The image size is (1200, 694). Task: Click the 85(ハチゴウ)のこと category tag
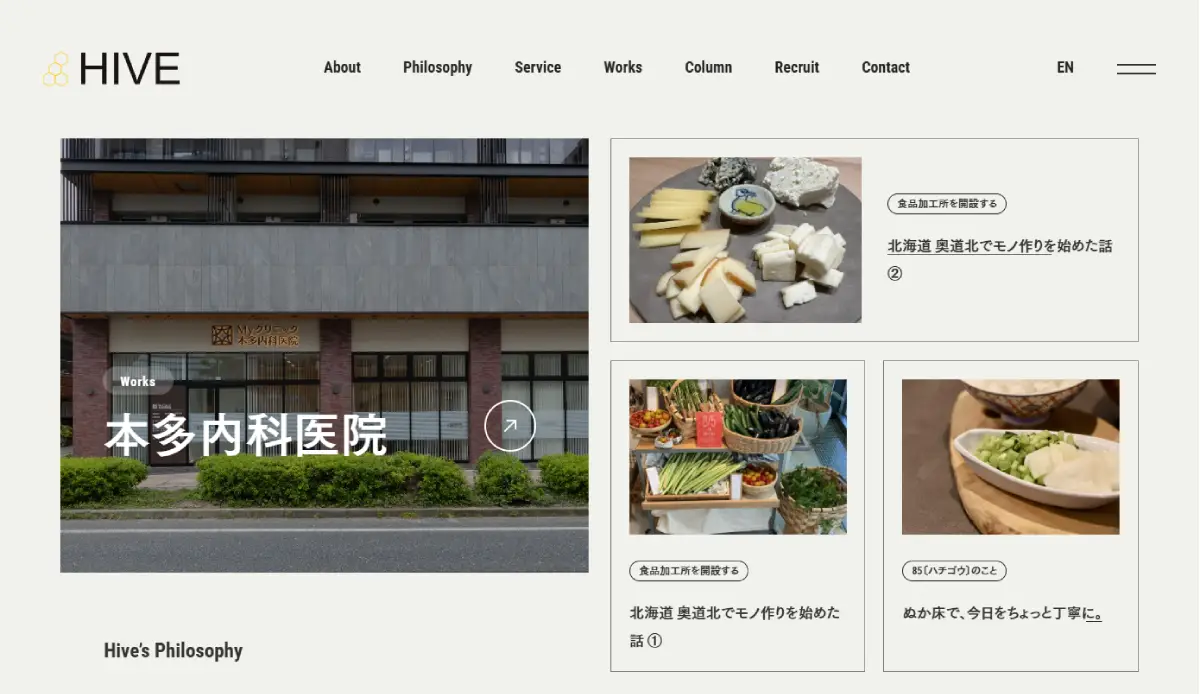click(954, 571)
